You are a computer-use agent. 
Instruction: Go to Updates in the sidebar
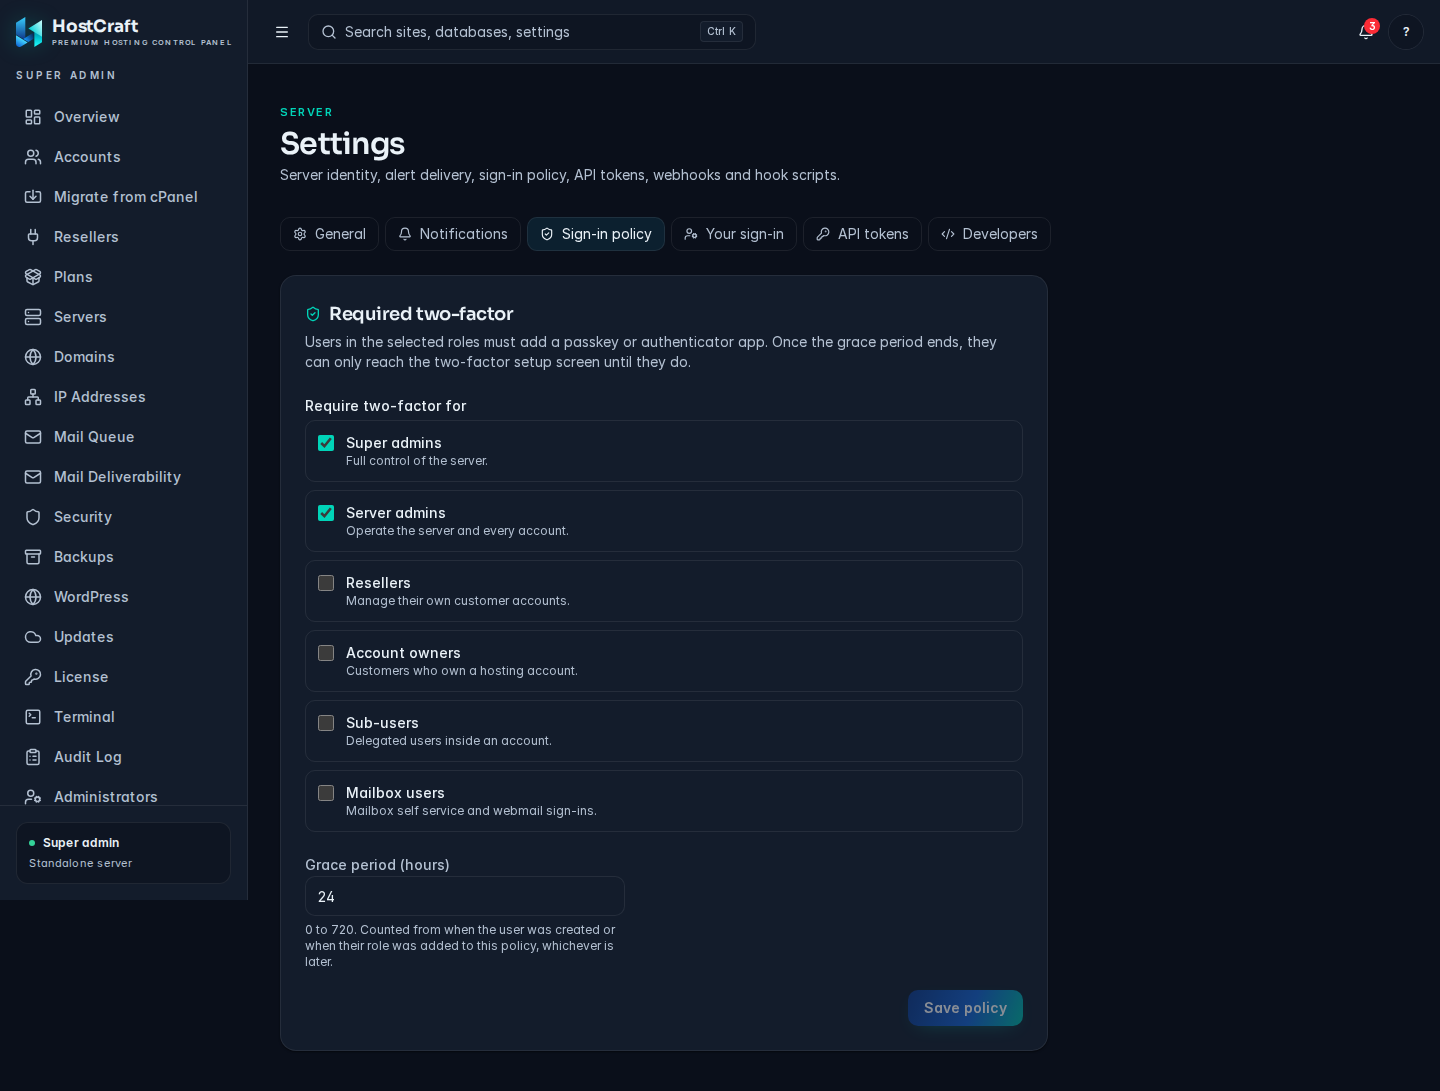(x=124, y=637)
